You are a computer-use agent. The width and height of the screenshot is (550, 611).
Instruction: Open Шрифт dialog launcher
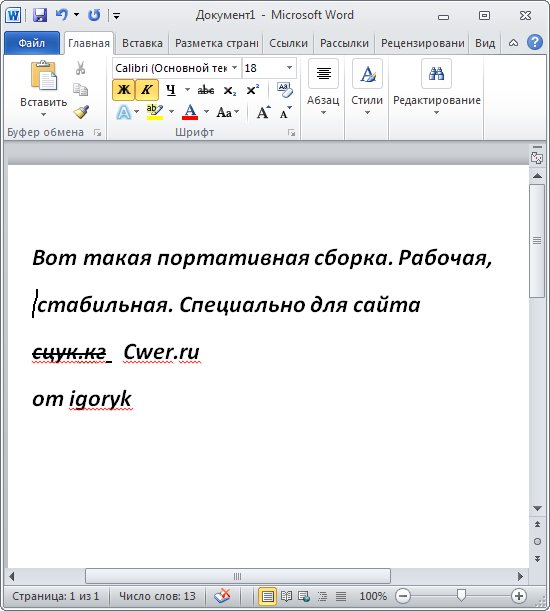pyautogui.click(x=291, y=133)
